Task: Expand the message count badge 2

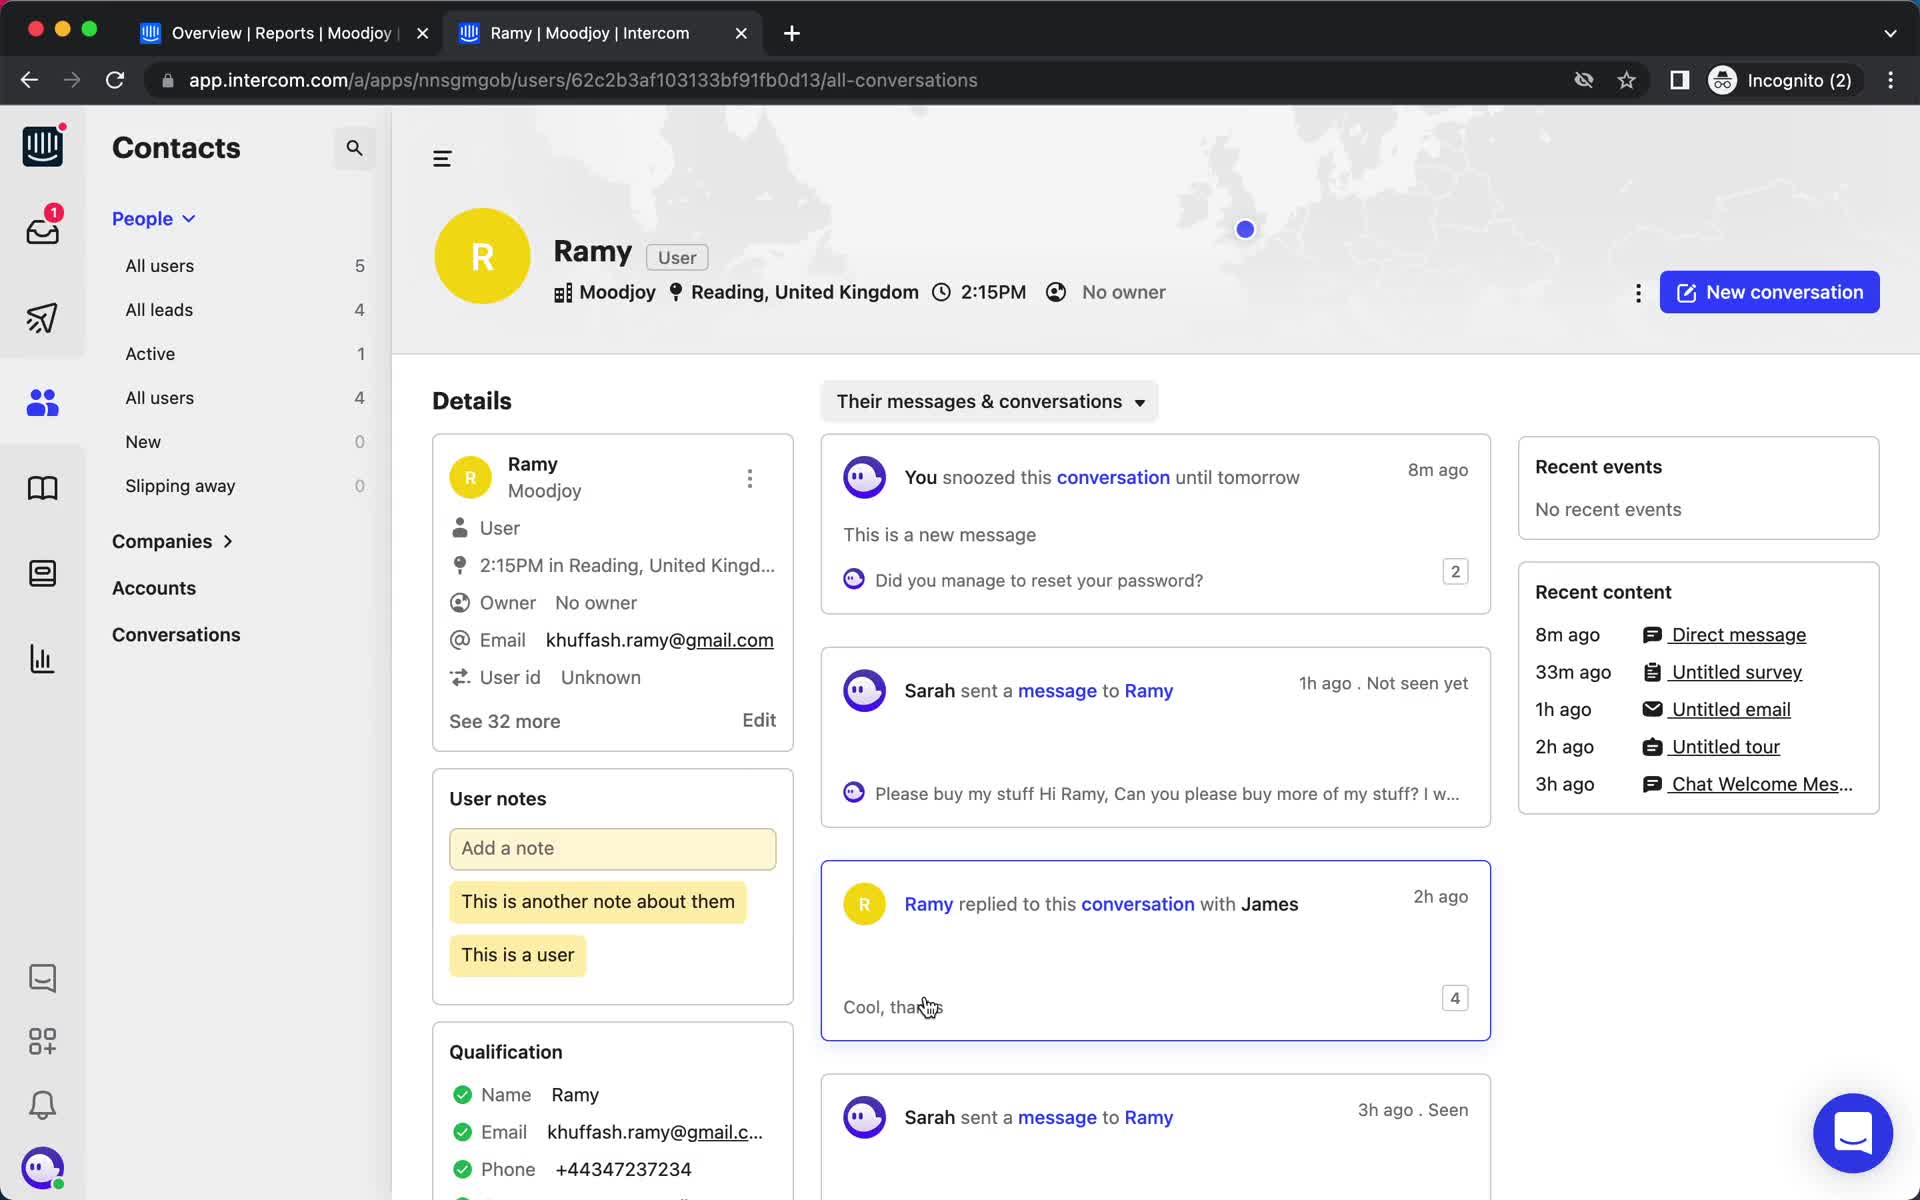Action: click(1455, 571)
